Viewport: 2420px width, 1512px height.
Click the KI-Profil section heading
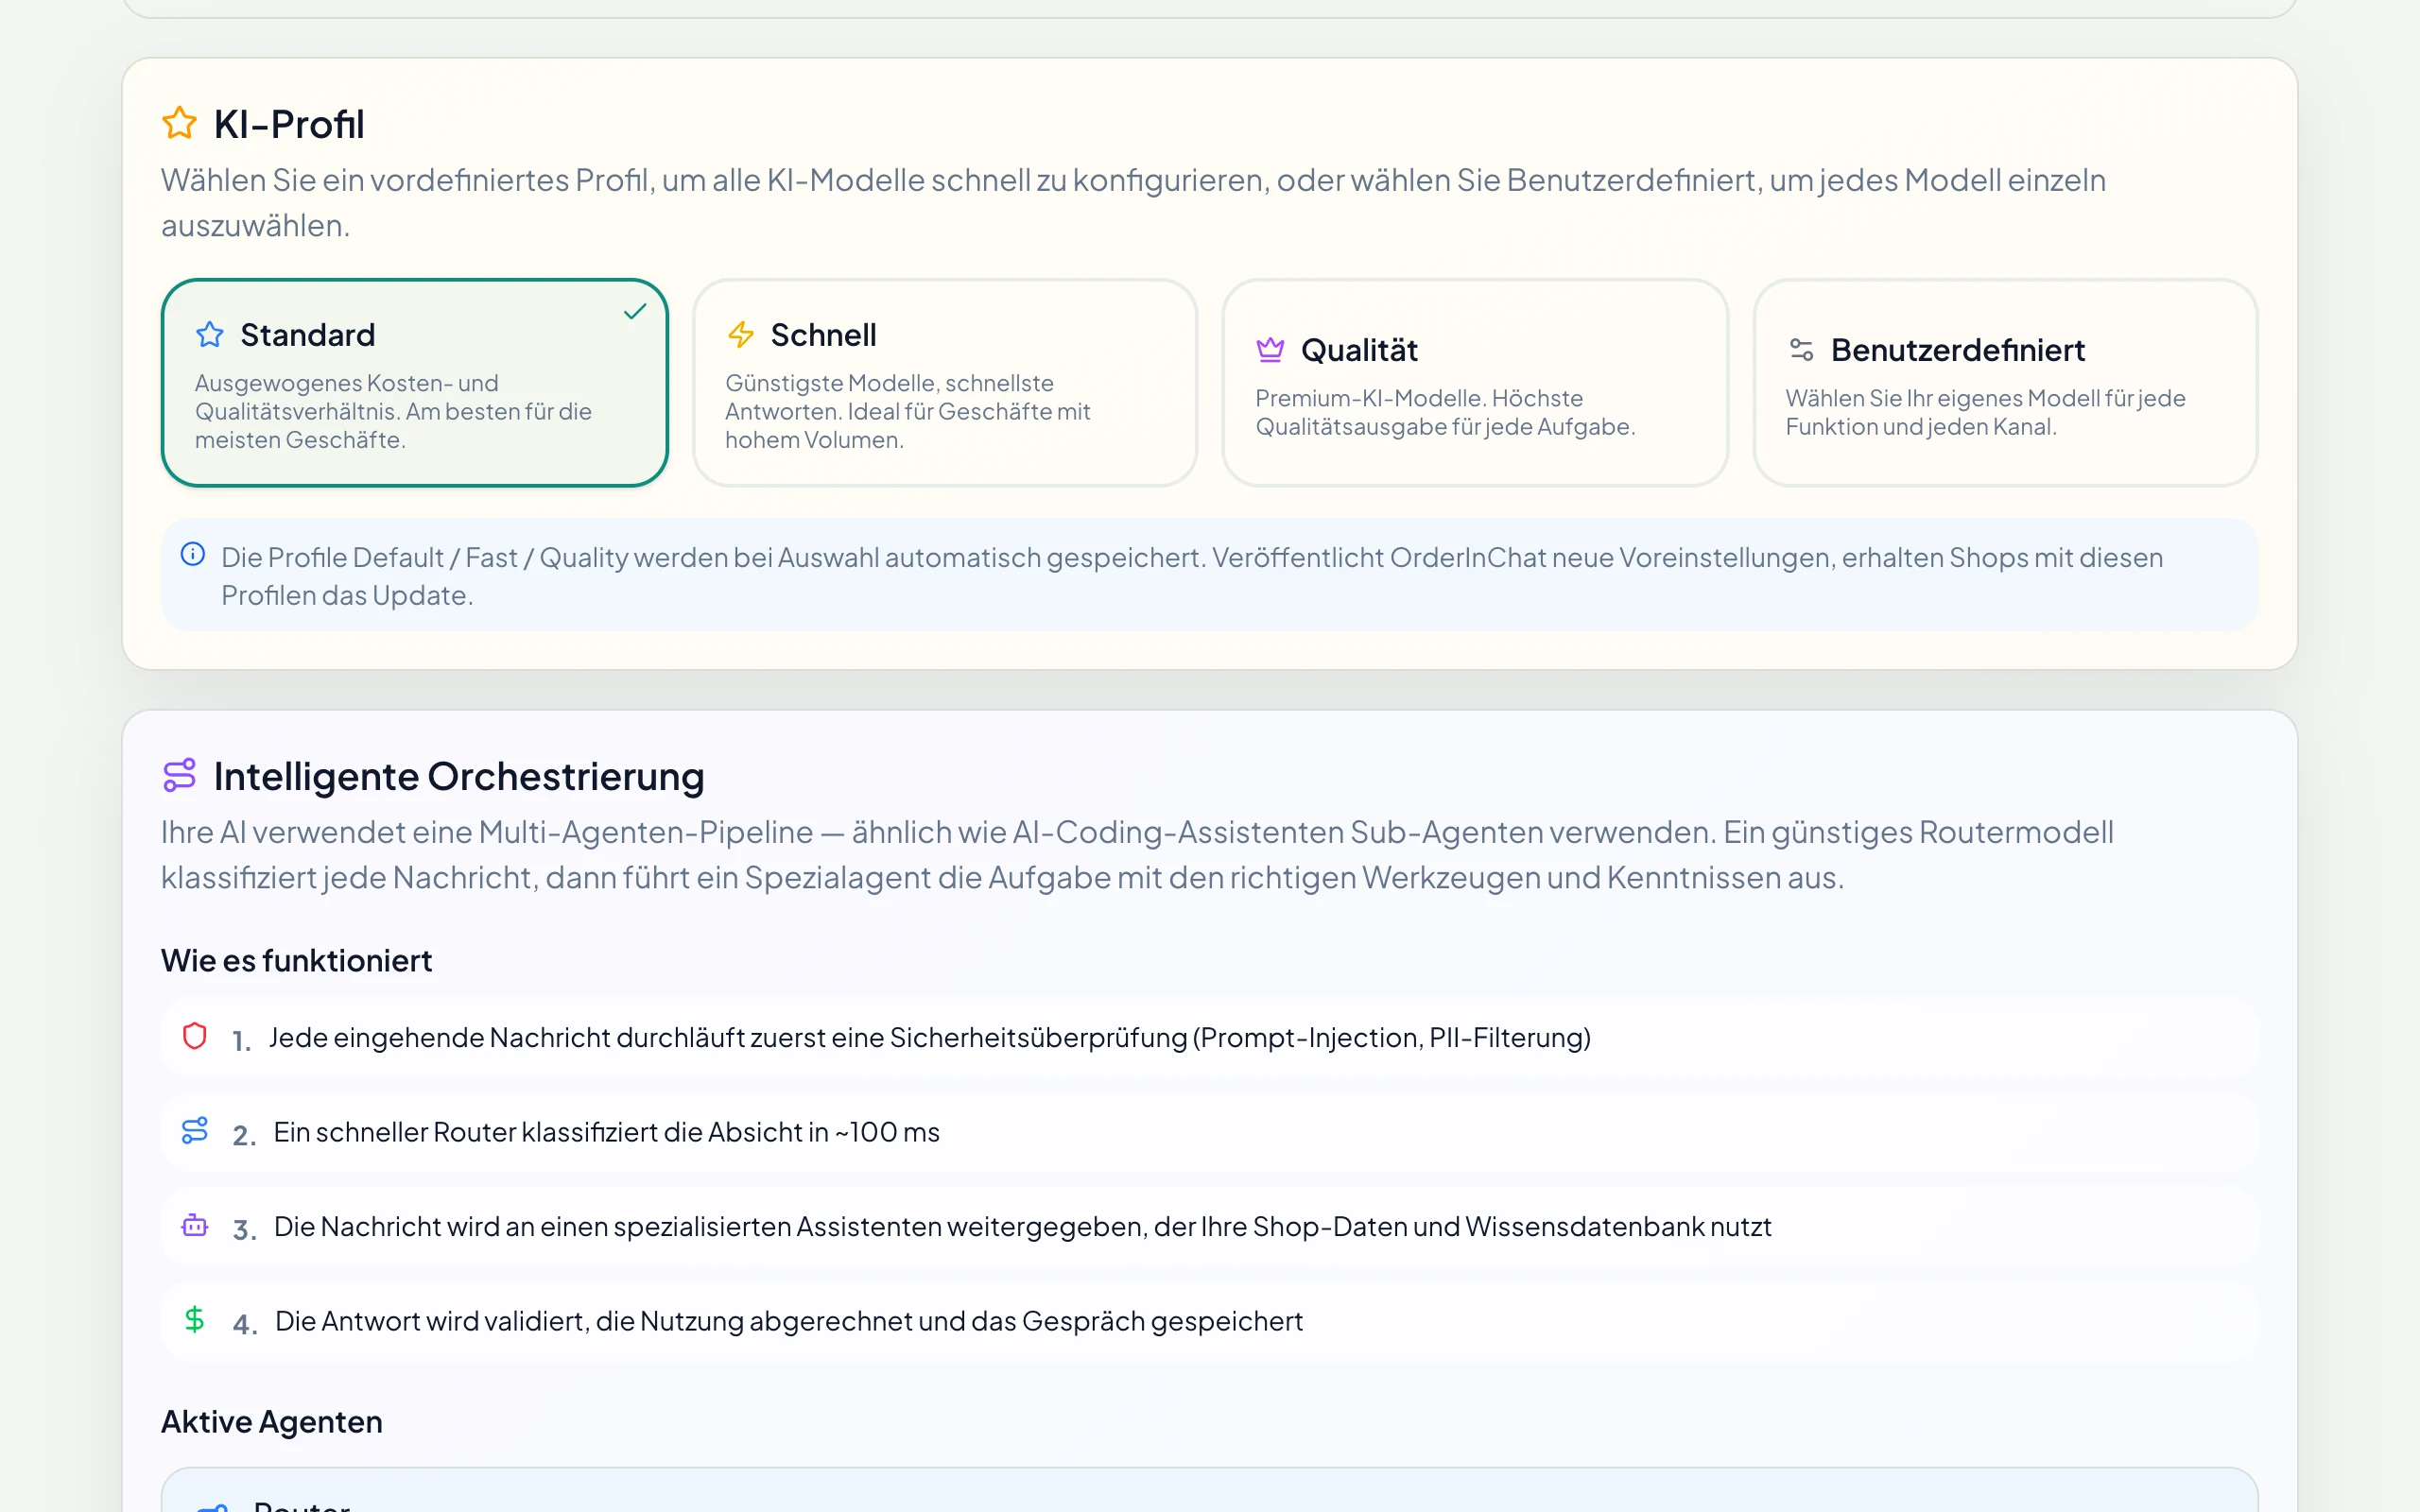click(289, 124)
